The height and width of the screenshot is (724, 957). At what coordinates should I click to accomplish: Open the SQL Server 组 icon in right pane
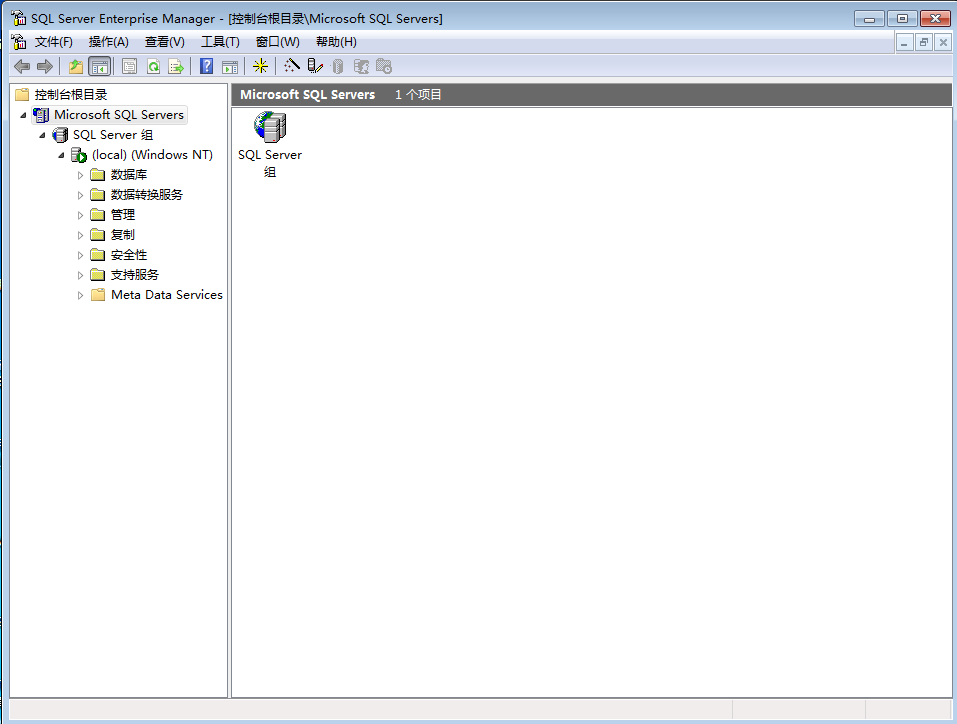tap(270, 127)
